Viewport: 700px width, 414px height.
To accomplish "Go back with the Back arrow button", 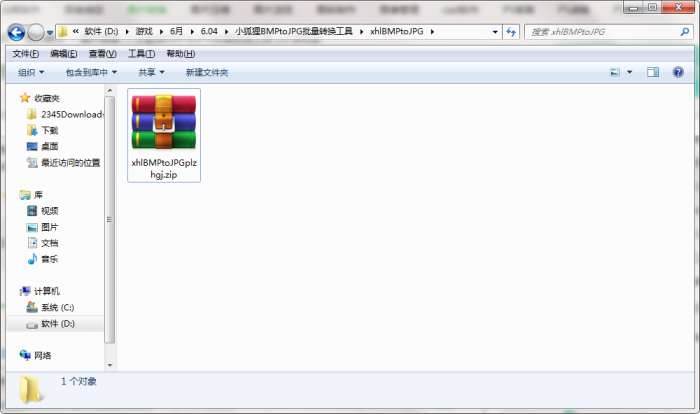I will (16, 32).
